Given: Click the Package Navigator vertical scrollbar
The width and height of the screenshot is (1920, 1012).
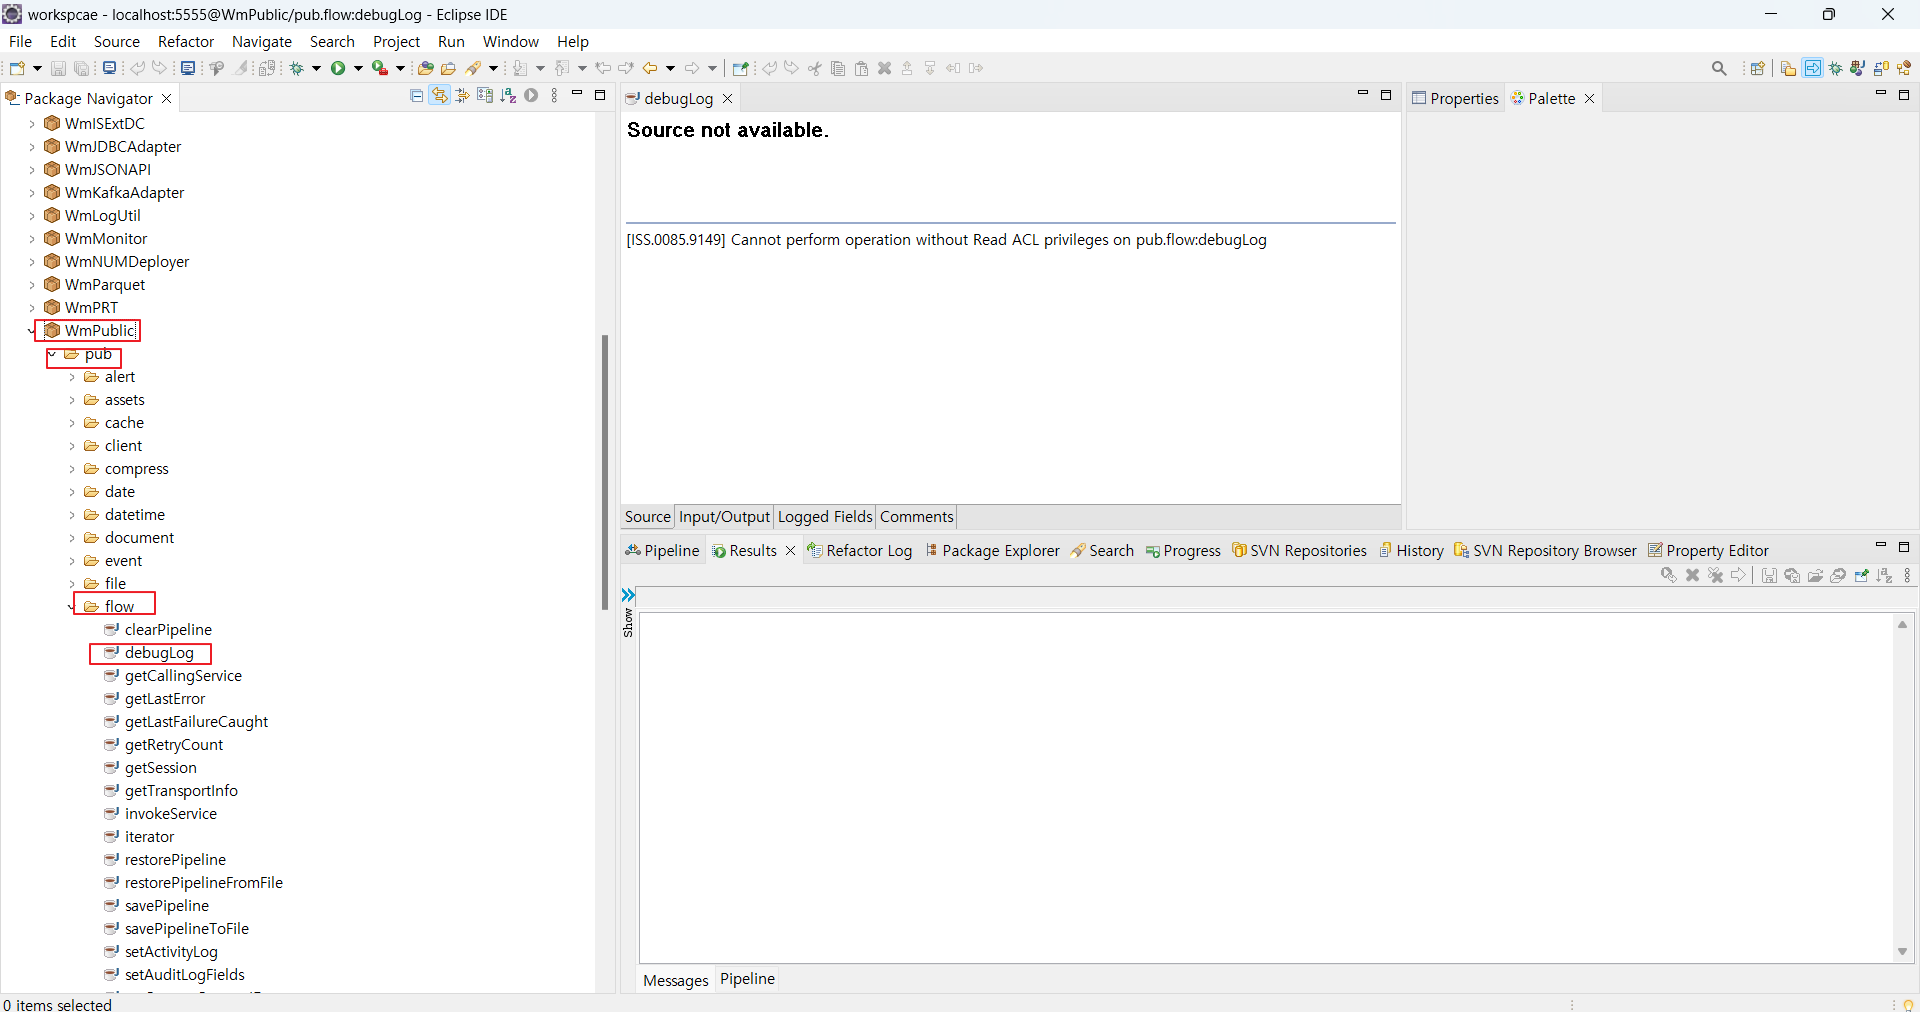Looking at the screenshot, I should click(605, 472).
